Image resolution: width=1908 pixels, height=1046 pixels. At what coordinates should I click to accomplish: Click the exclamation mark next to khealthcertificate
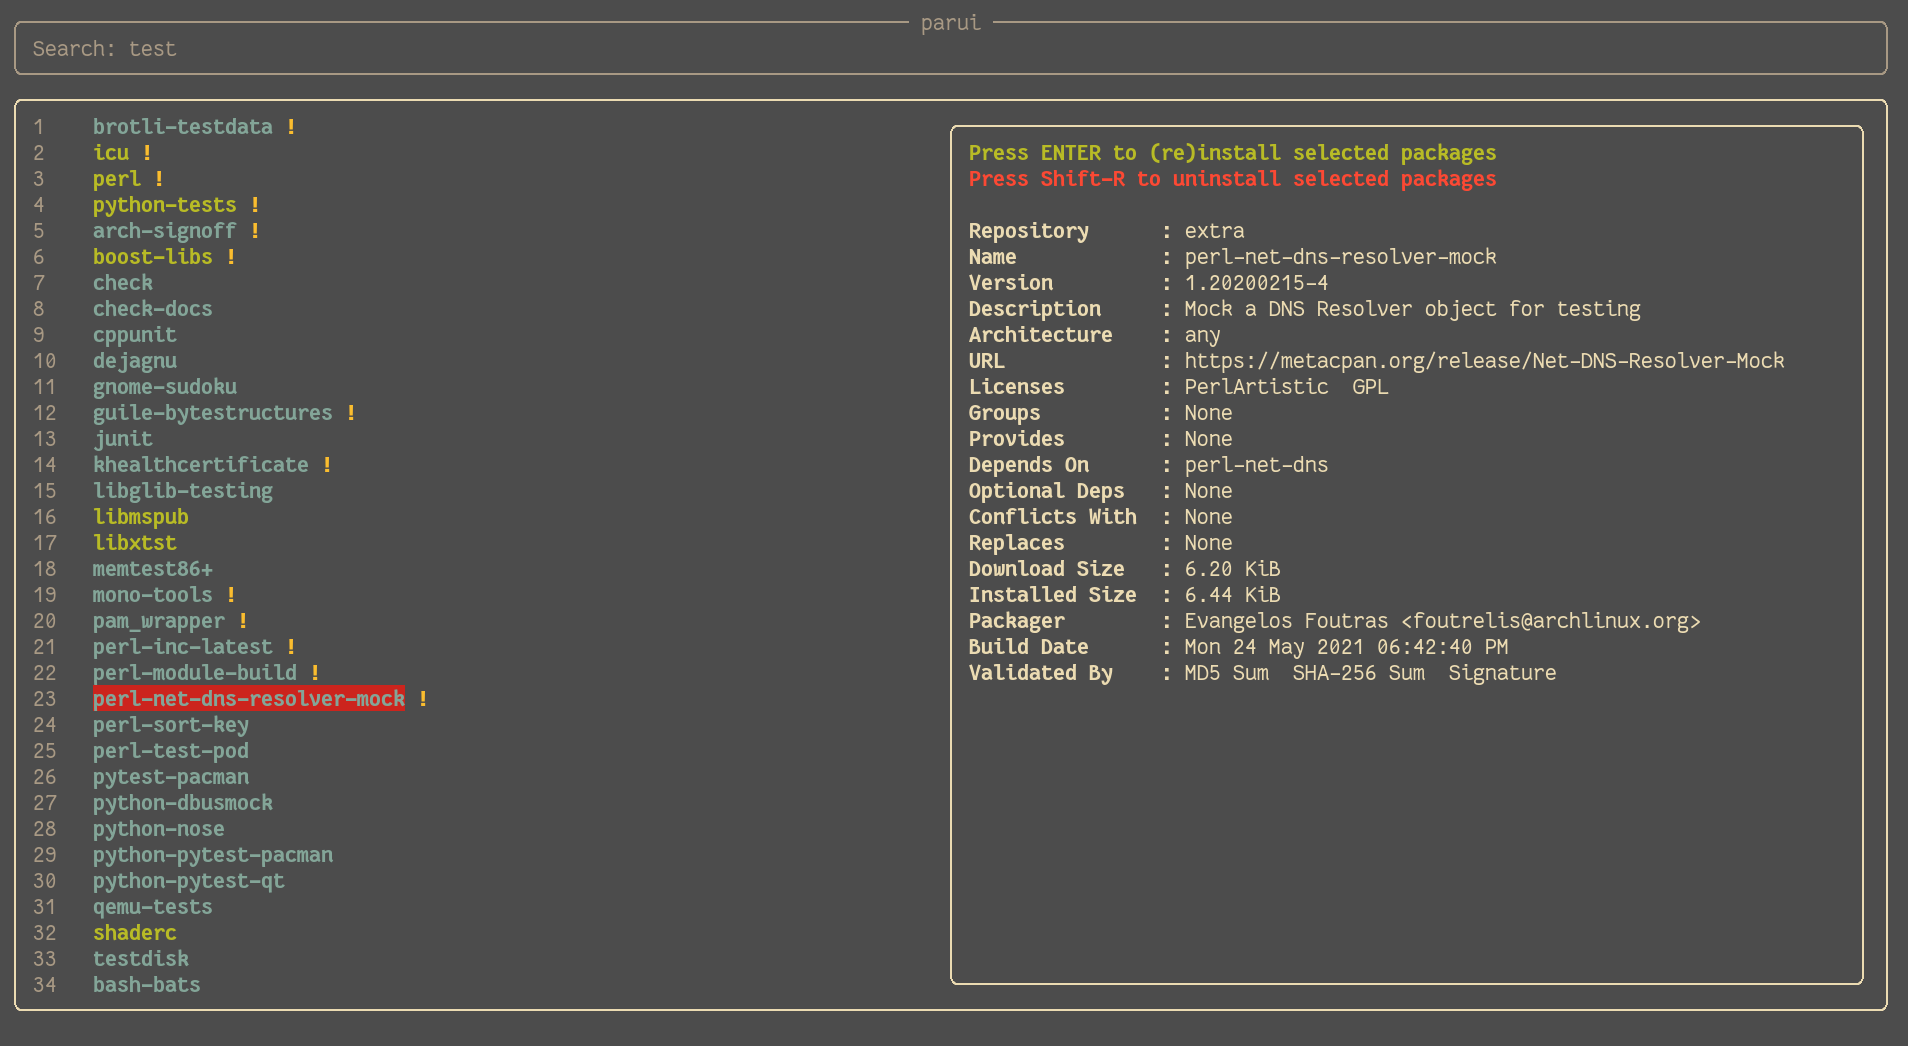[327, 465]
